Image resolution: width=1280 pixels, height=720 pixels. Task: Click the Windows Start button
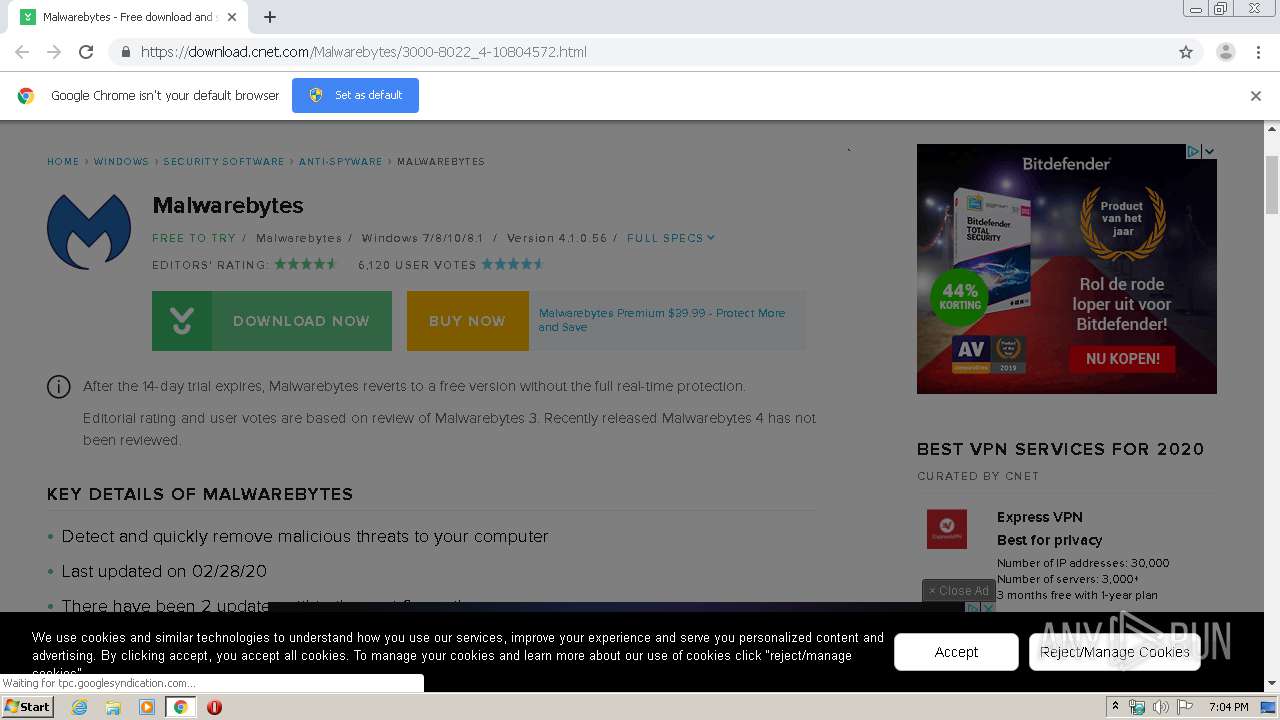27,707
